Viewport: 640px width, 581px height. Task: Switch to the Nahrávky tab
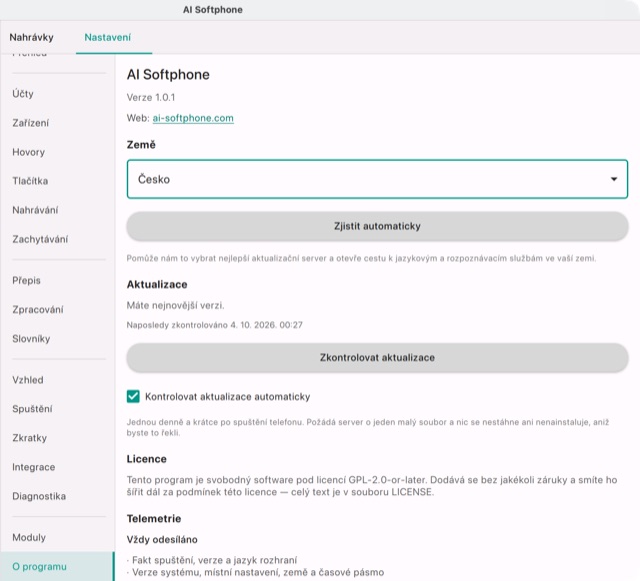(x=31, y=37)
